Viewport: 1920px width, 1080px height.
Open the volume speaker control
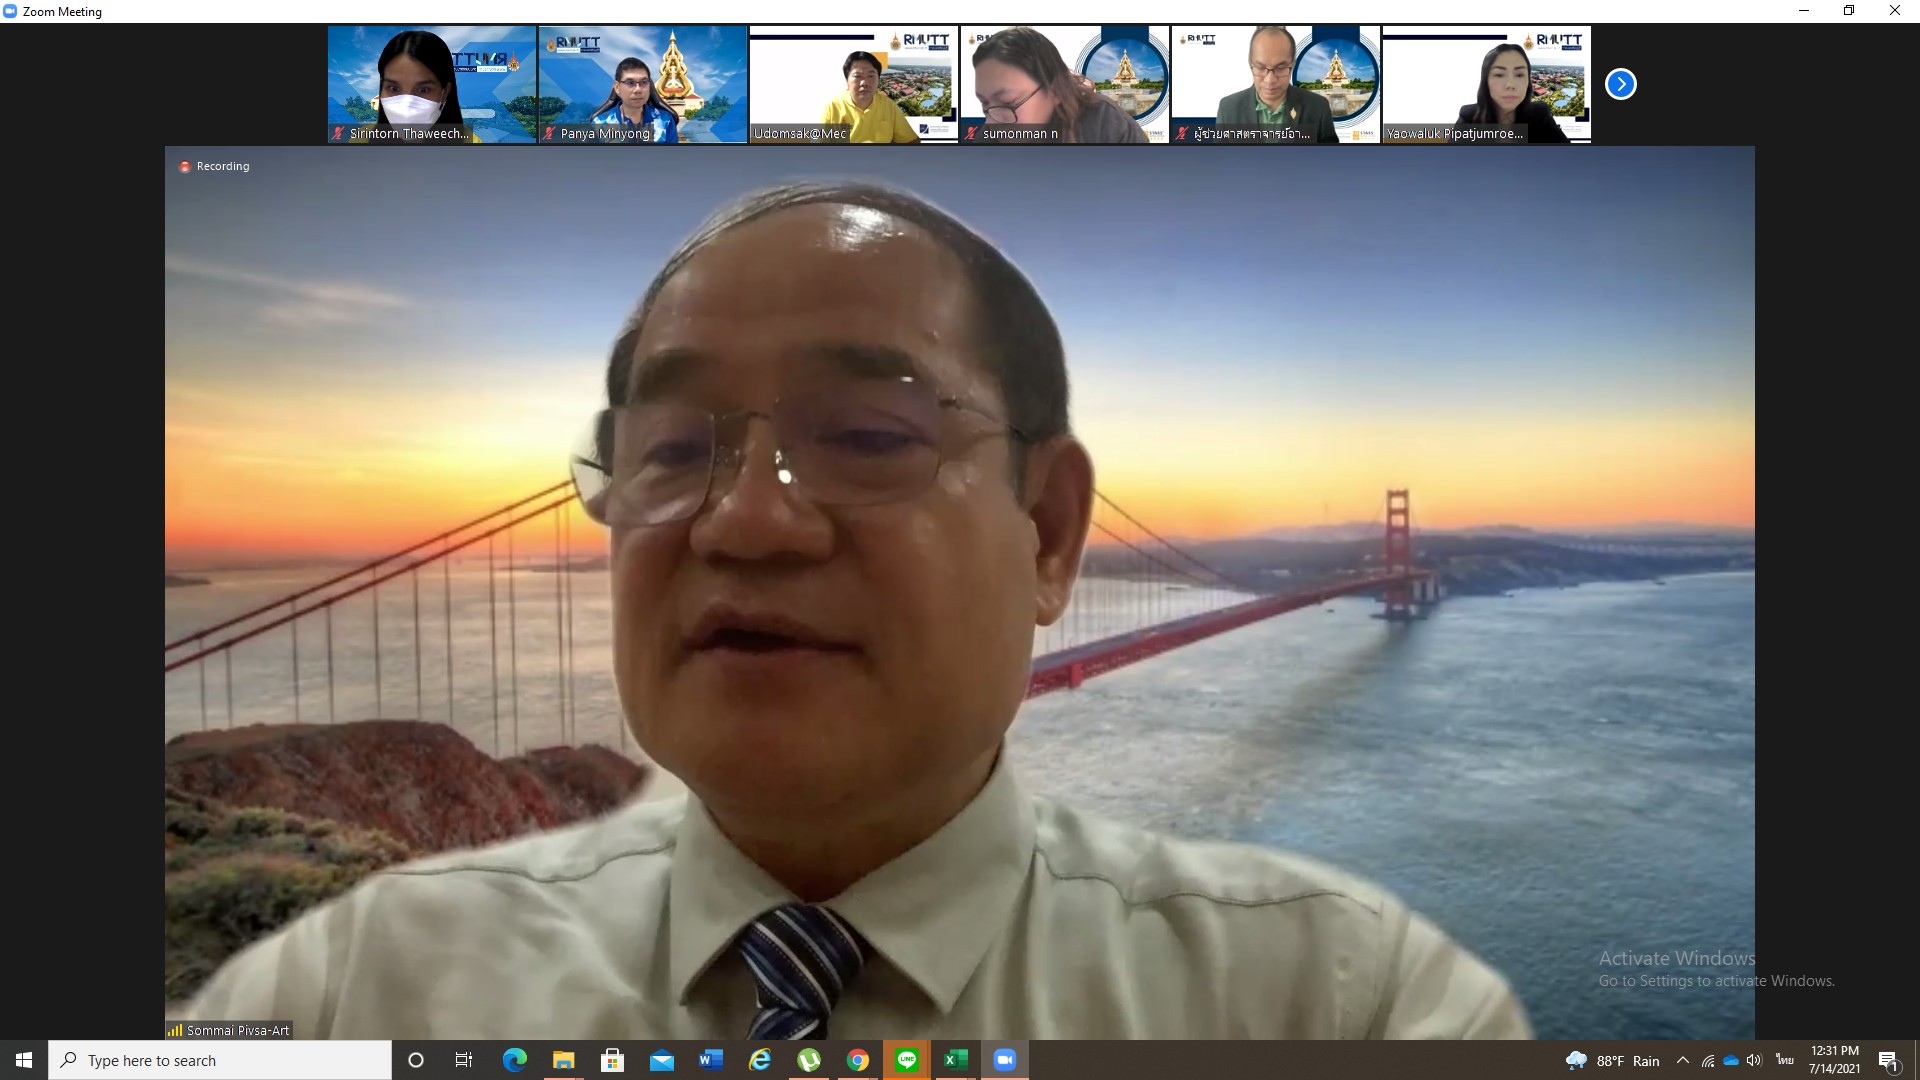(x=1754, y=1061)
